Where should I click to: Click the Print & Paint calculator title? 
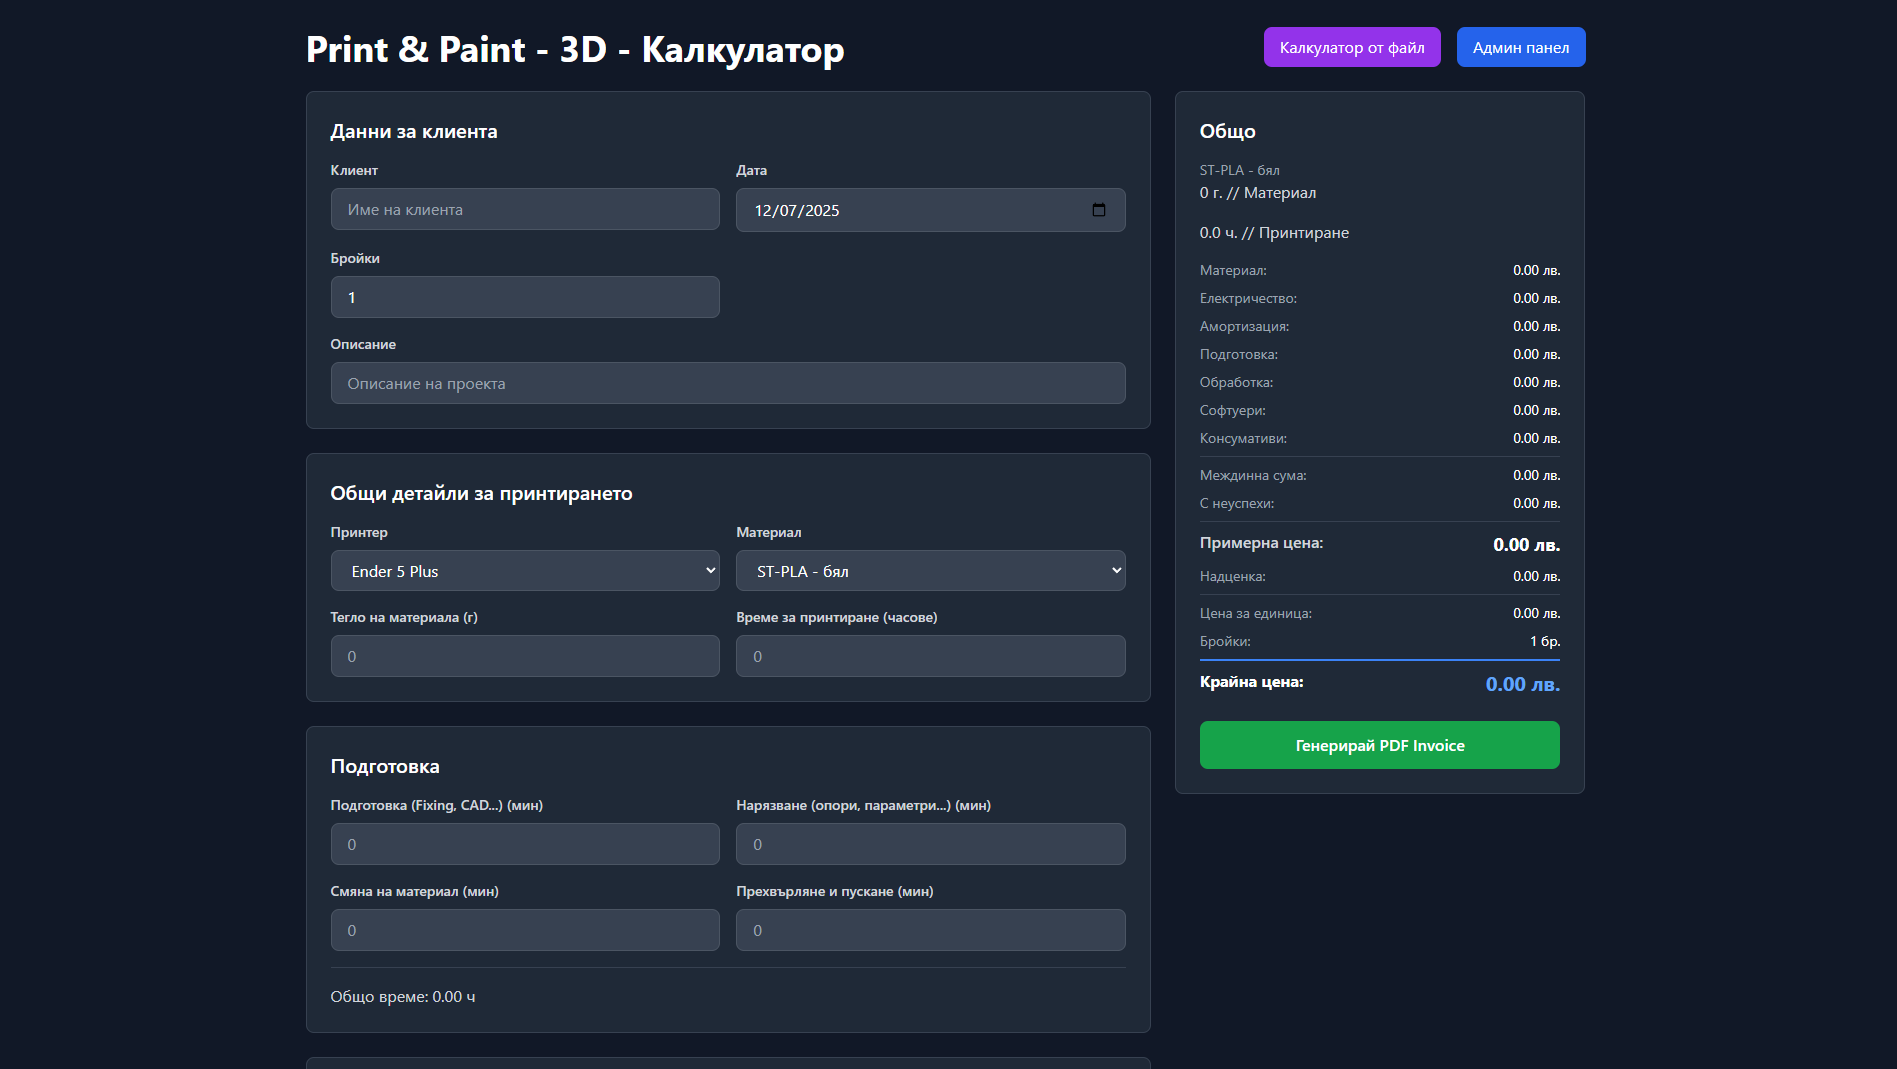pyautogui.click(x=575, y=48)
